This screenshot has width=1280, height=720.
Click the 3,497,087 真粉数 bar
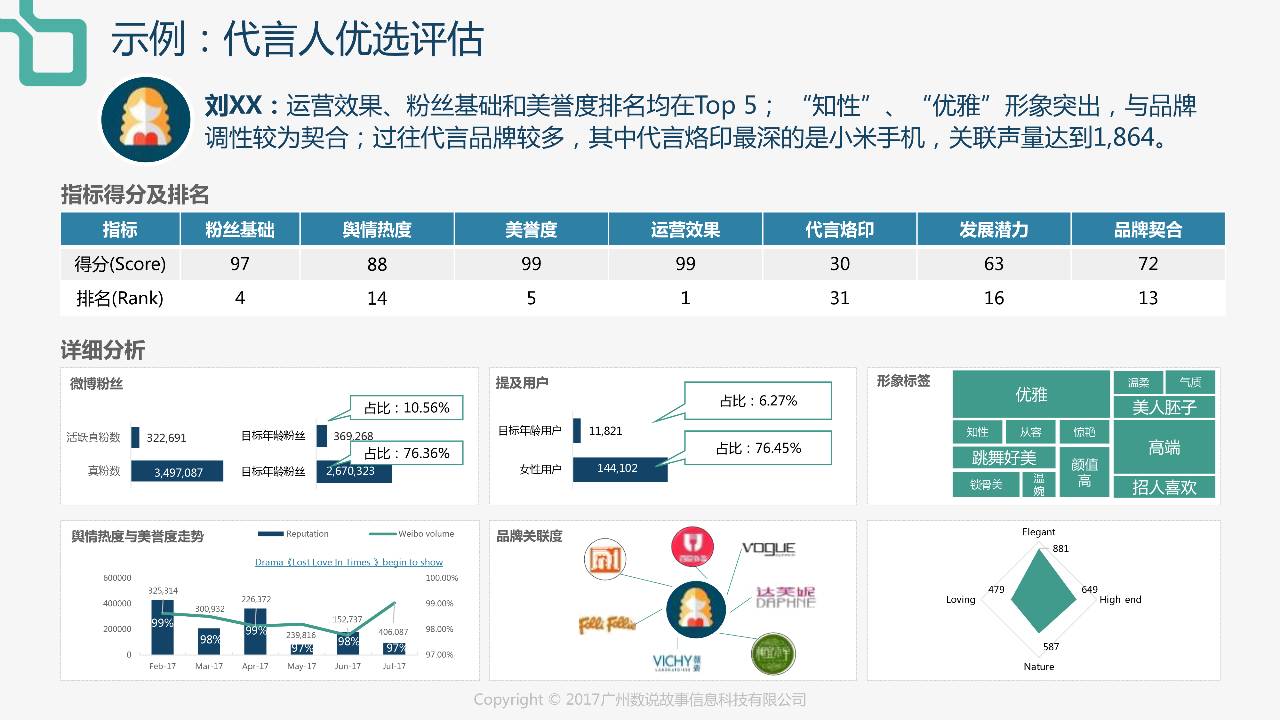178,471
